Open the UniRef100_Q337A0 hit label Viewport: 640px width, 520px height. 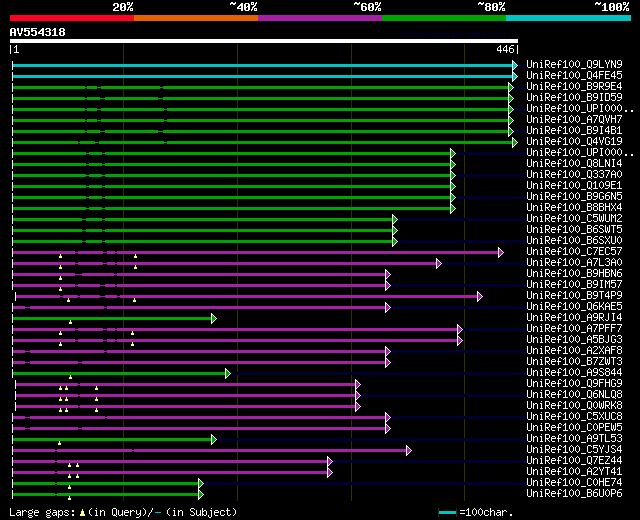point(574,174)
